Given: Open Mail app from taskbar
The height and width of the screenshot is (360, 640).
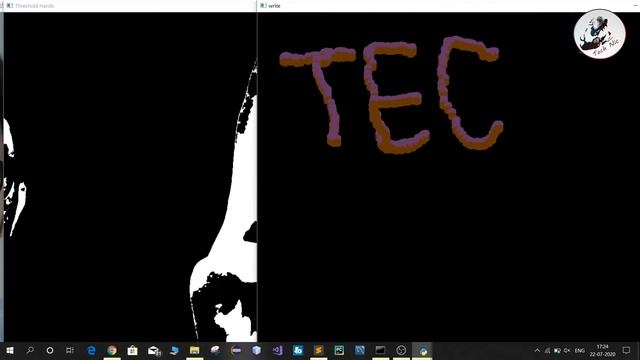Looking at the screenshot, I should pos(154,350).
